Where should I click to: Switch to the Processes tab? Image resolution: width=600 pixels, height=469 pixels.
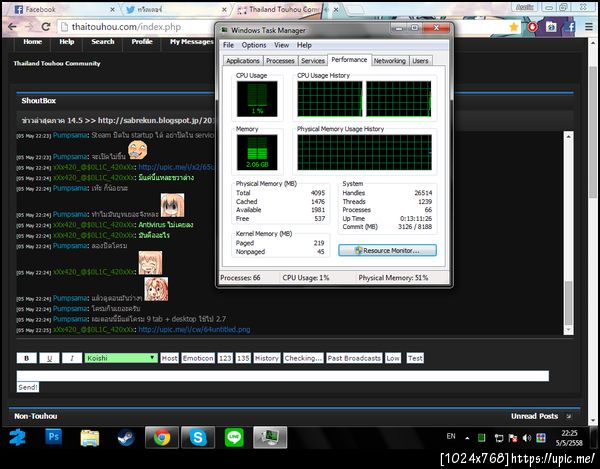click(x=280, y=61)
